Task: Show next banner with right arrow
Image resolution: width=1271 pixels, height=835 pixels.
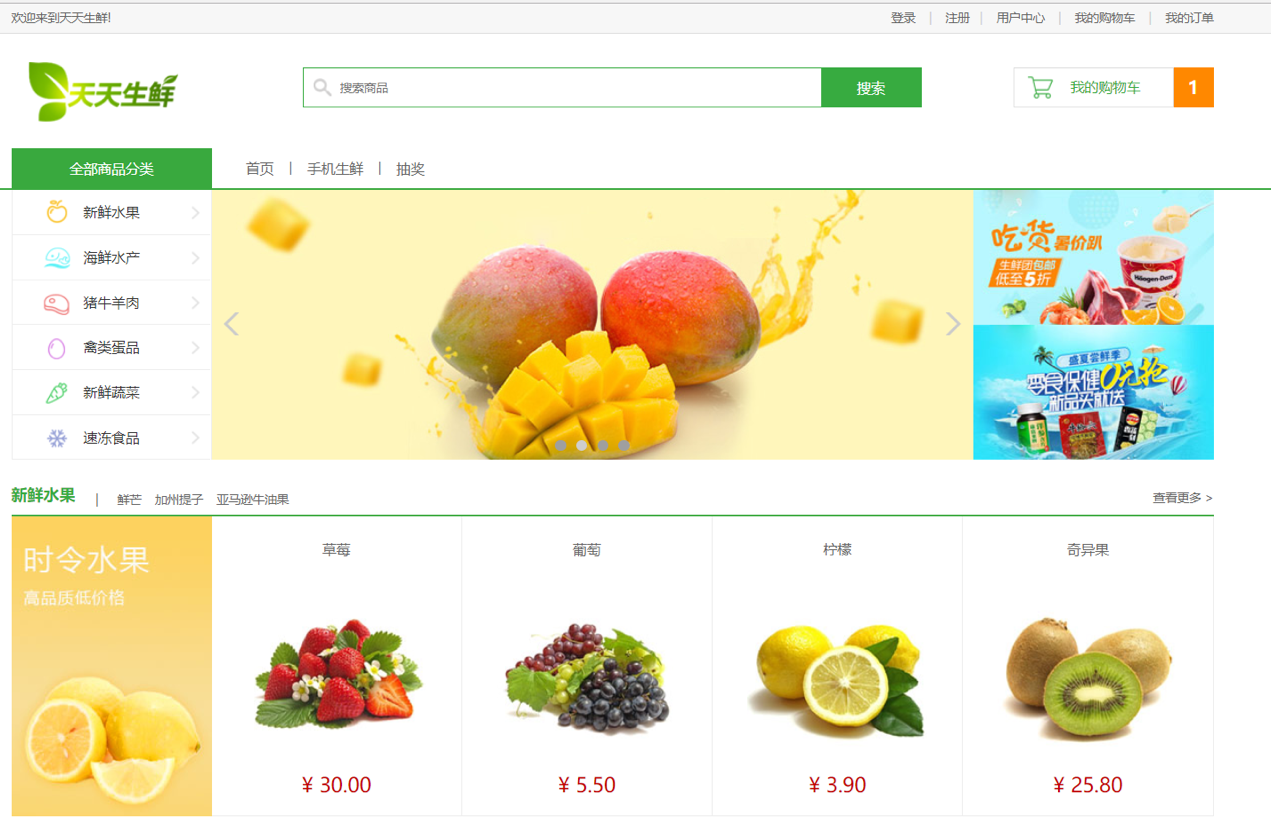Action: coord(953,324)
